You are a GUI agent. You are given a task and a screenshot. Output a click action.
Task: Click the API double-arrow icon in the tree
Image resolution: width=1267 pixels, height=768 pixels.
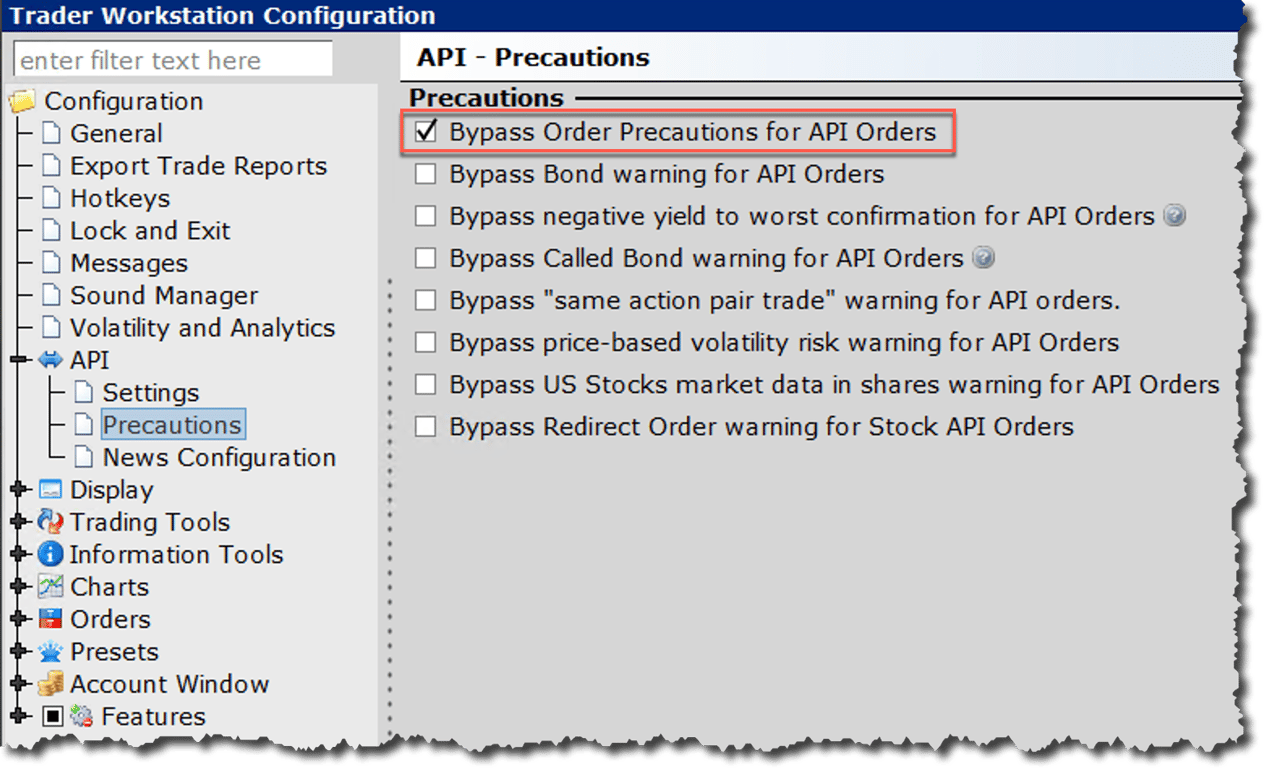coord(49,359)
